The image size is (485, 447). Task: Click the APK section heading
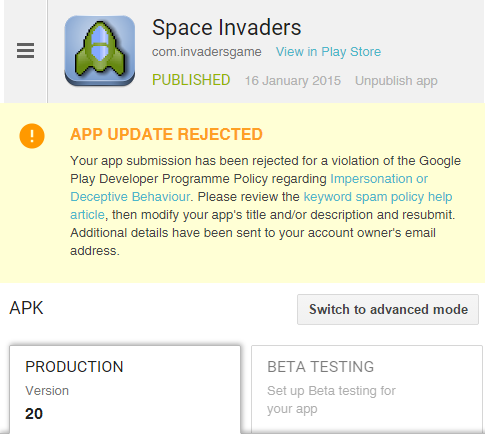(x=26, y=308)
